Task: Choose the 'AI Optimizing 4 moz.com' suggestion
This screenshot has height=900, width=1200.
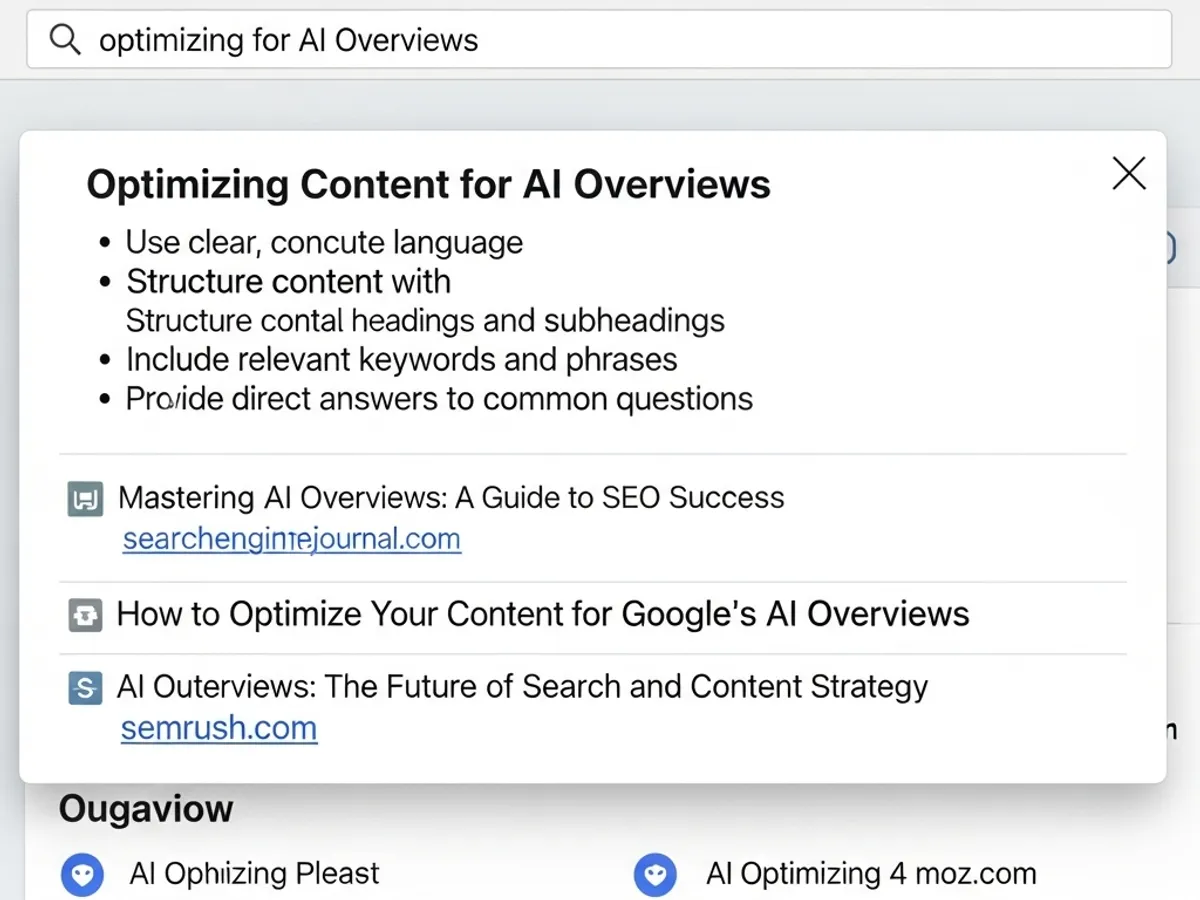Action: [871, 873]
